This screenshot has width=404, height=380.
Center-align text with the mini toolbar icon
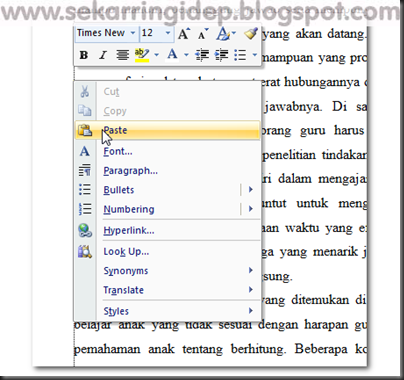tap(122, 55)
